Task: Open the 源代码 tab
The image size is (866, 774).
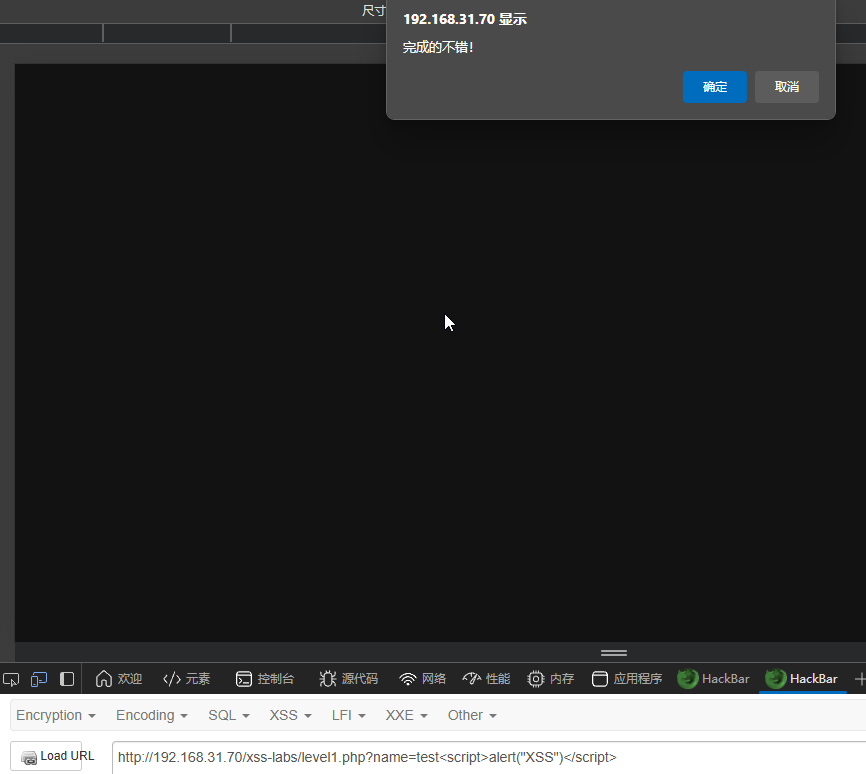Action: [348, 679]
